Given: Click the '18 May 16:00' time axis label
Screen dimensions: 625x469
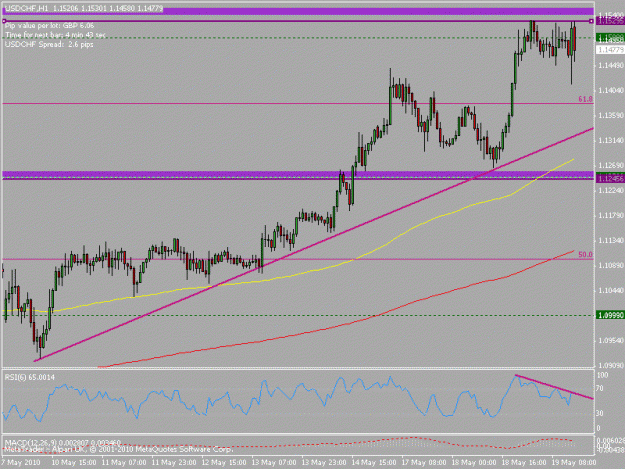Looking at the screenshot, I should click(524, 462).
